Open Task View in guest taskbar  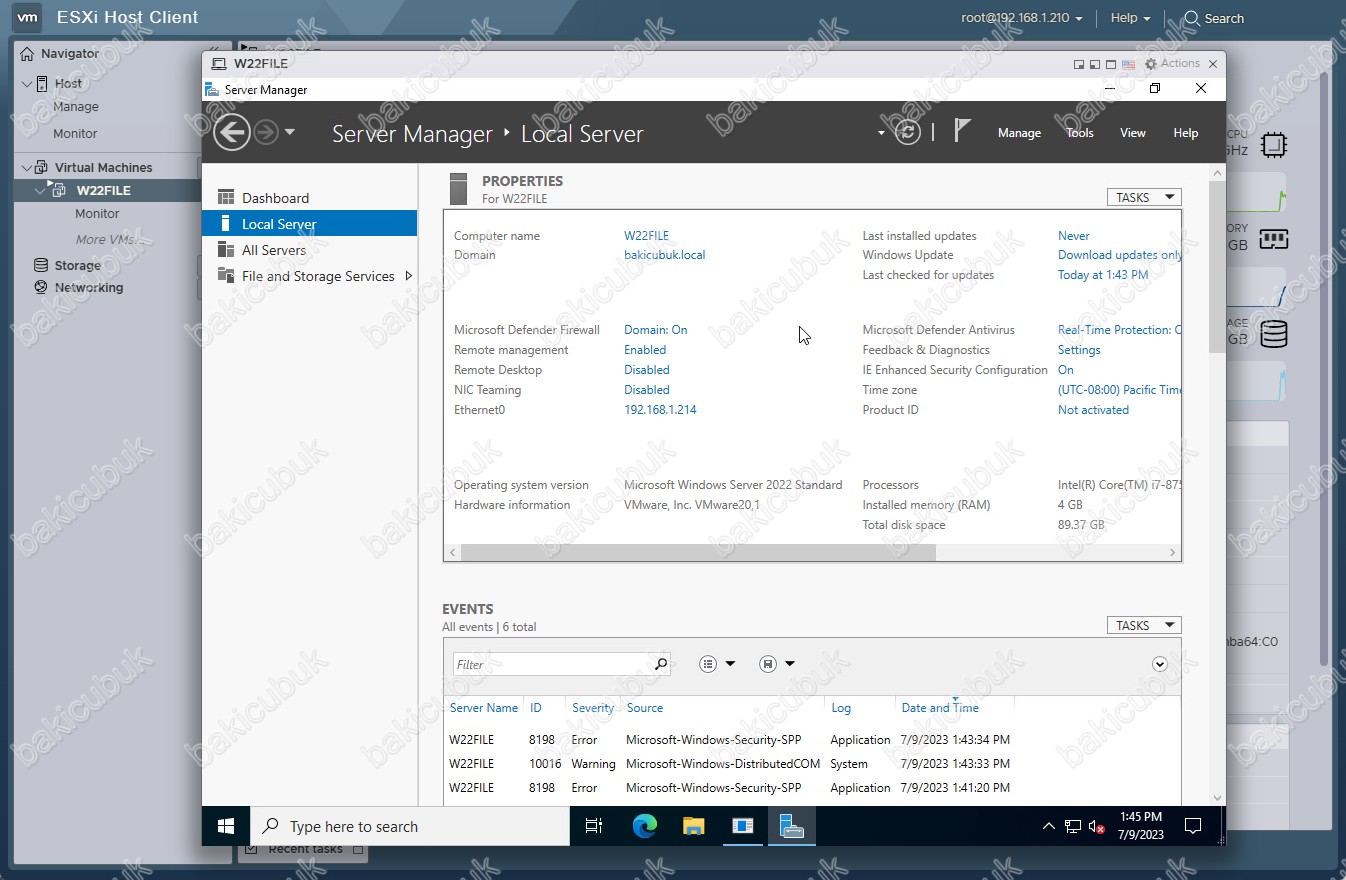point(594,826)
